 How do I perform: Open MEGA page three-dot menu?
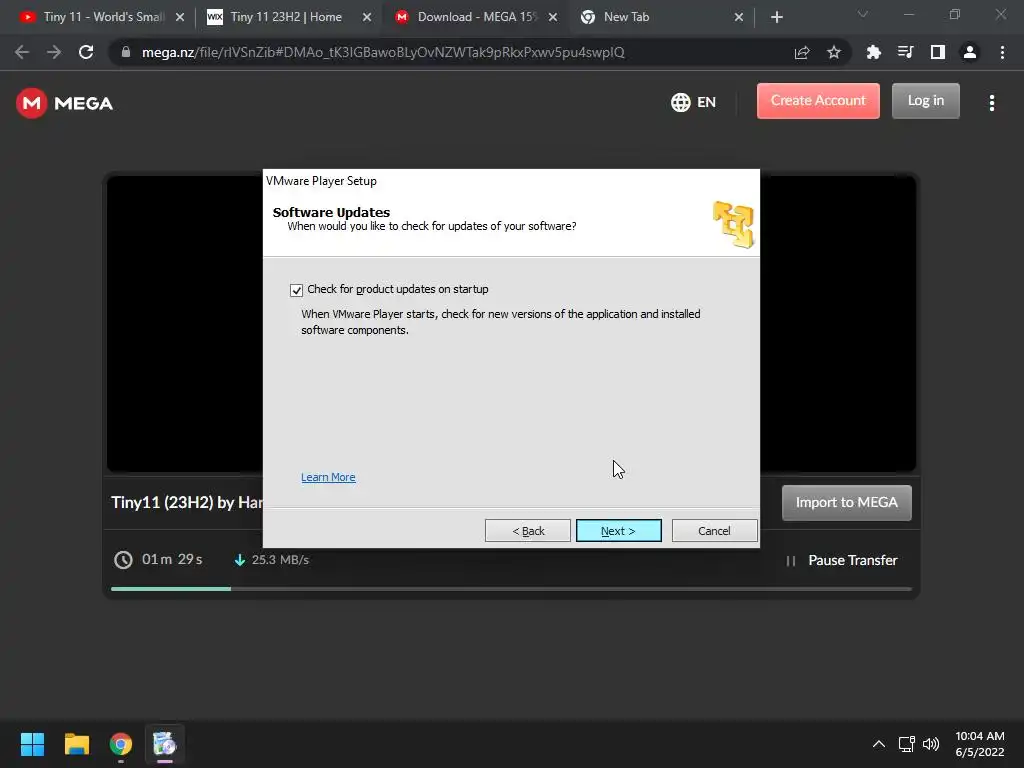point(991,103)
